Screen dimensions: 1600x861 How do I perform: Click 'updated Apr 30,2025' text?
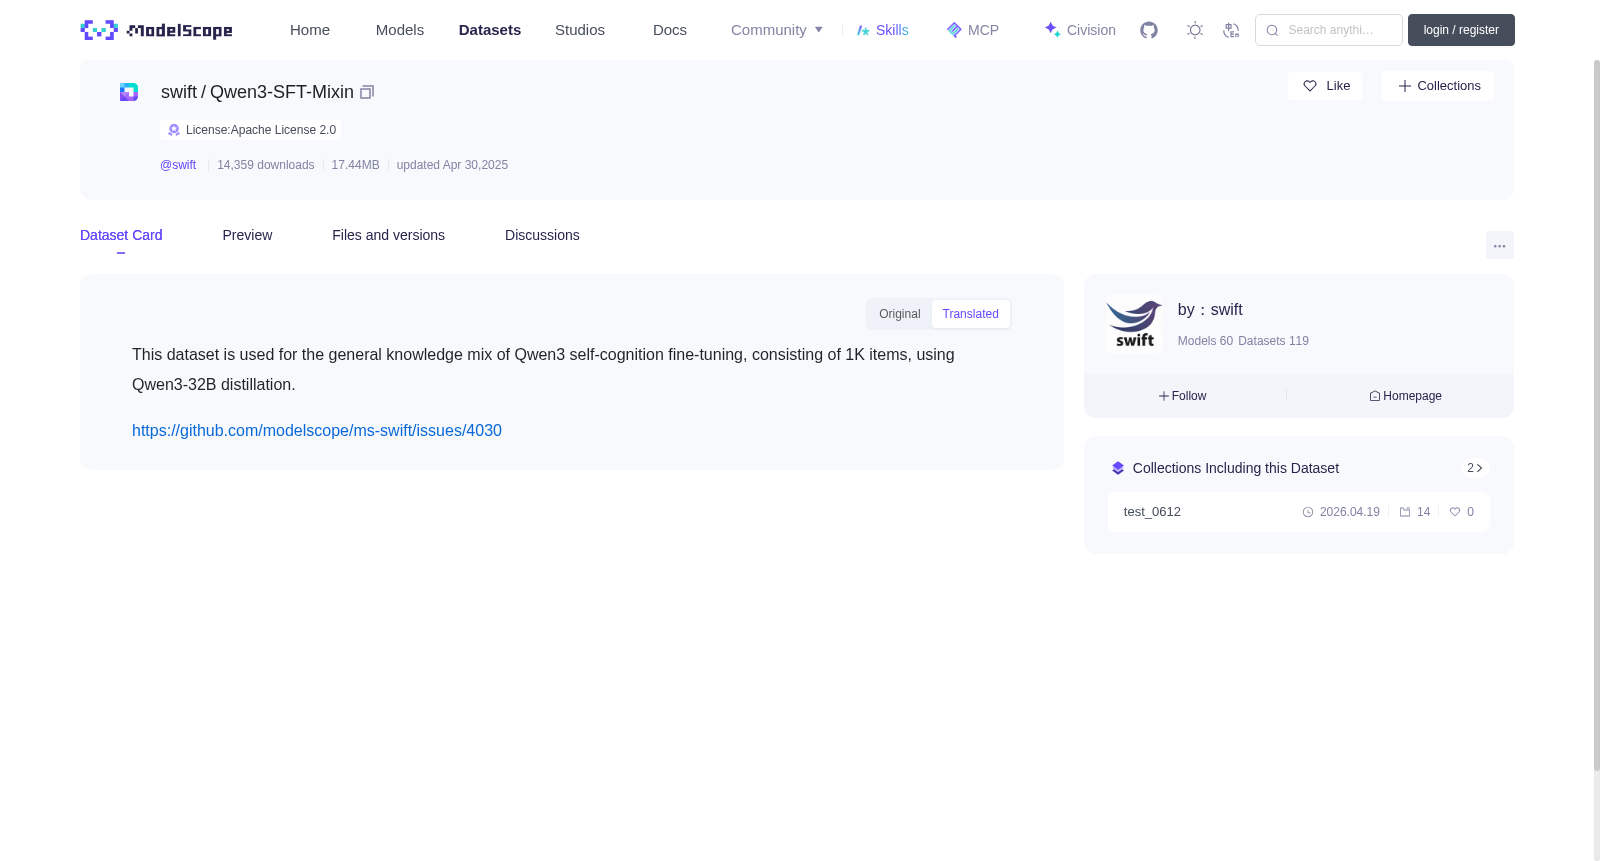(452, 165)
